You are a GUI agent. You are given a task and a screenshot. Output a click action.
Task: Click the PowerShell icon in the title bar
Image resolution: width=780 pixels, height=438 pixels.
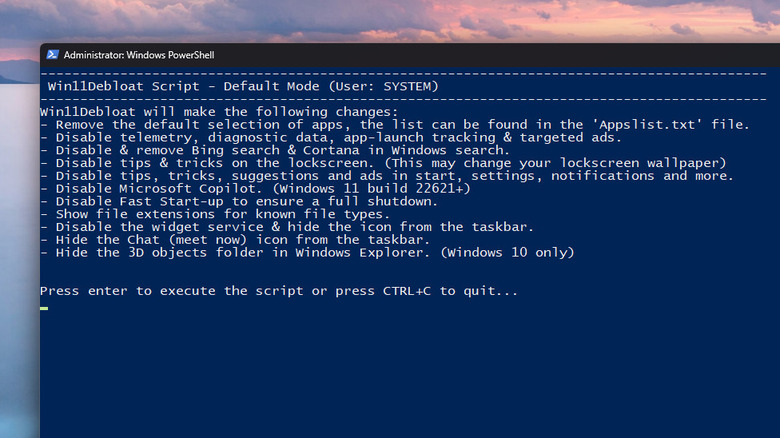(x=52, y=56)
